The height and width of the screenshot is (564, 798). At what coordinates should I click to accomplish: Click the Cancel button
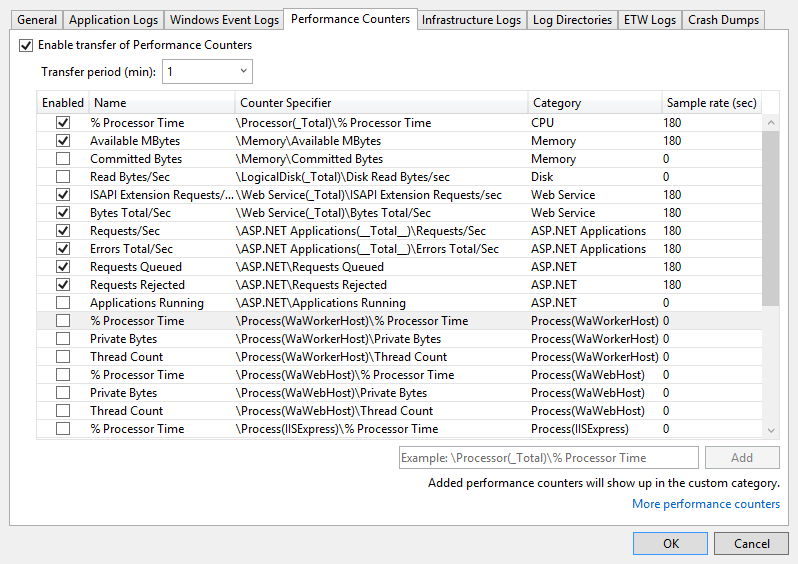[x=751, y=544]
